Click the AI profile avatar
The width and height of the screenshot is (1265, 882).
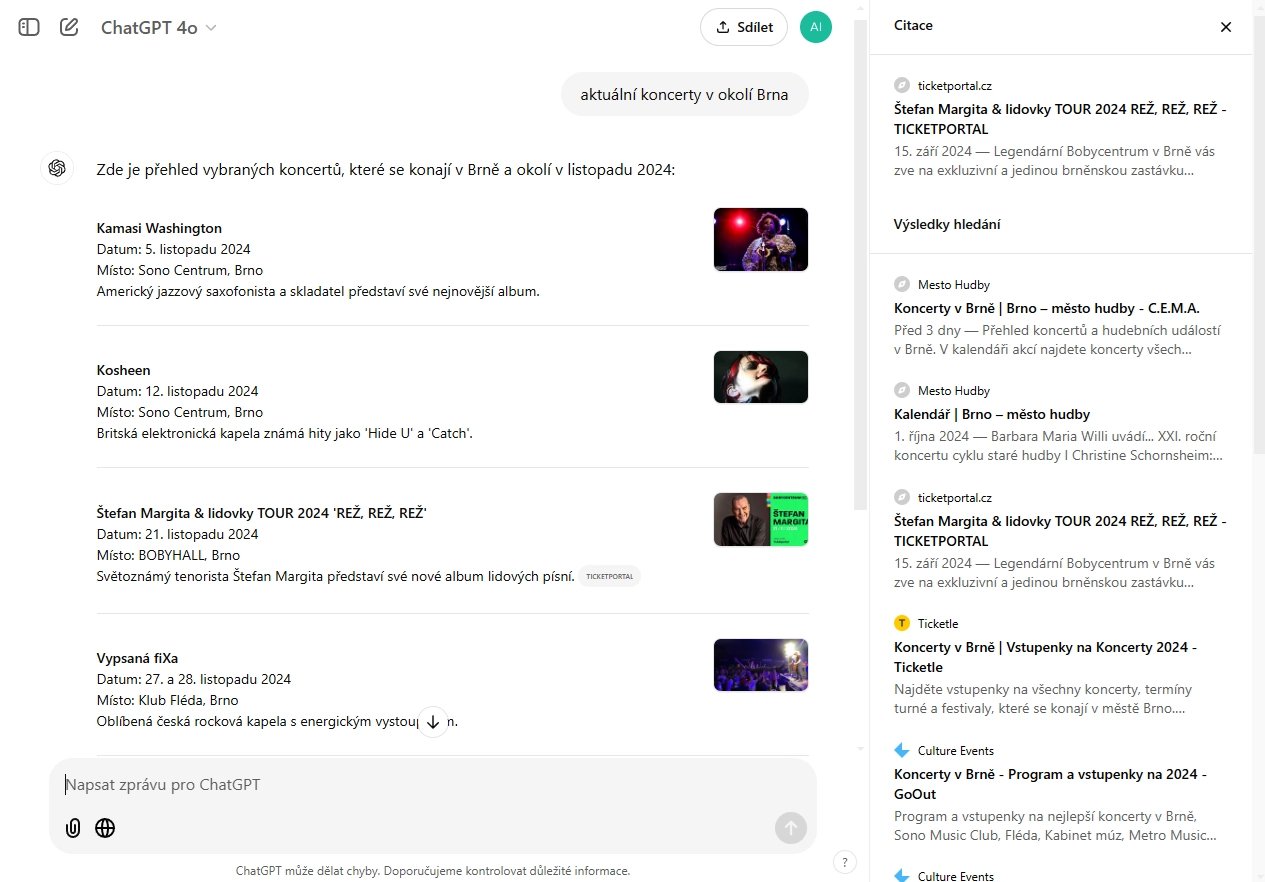click(815, 27)
